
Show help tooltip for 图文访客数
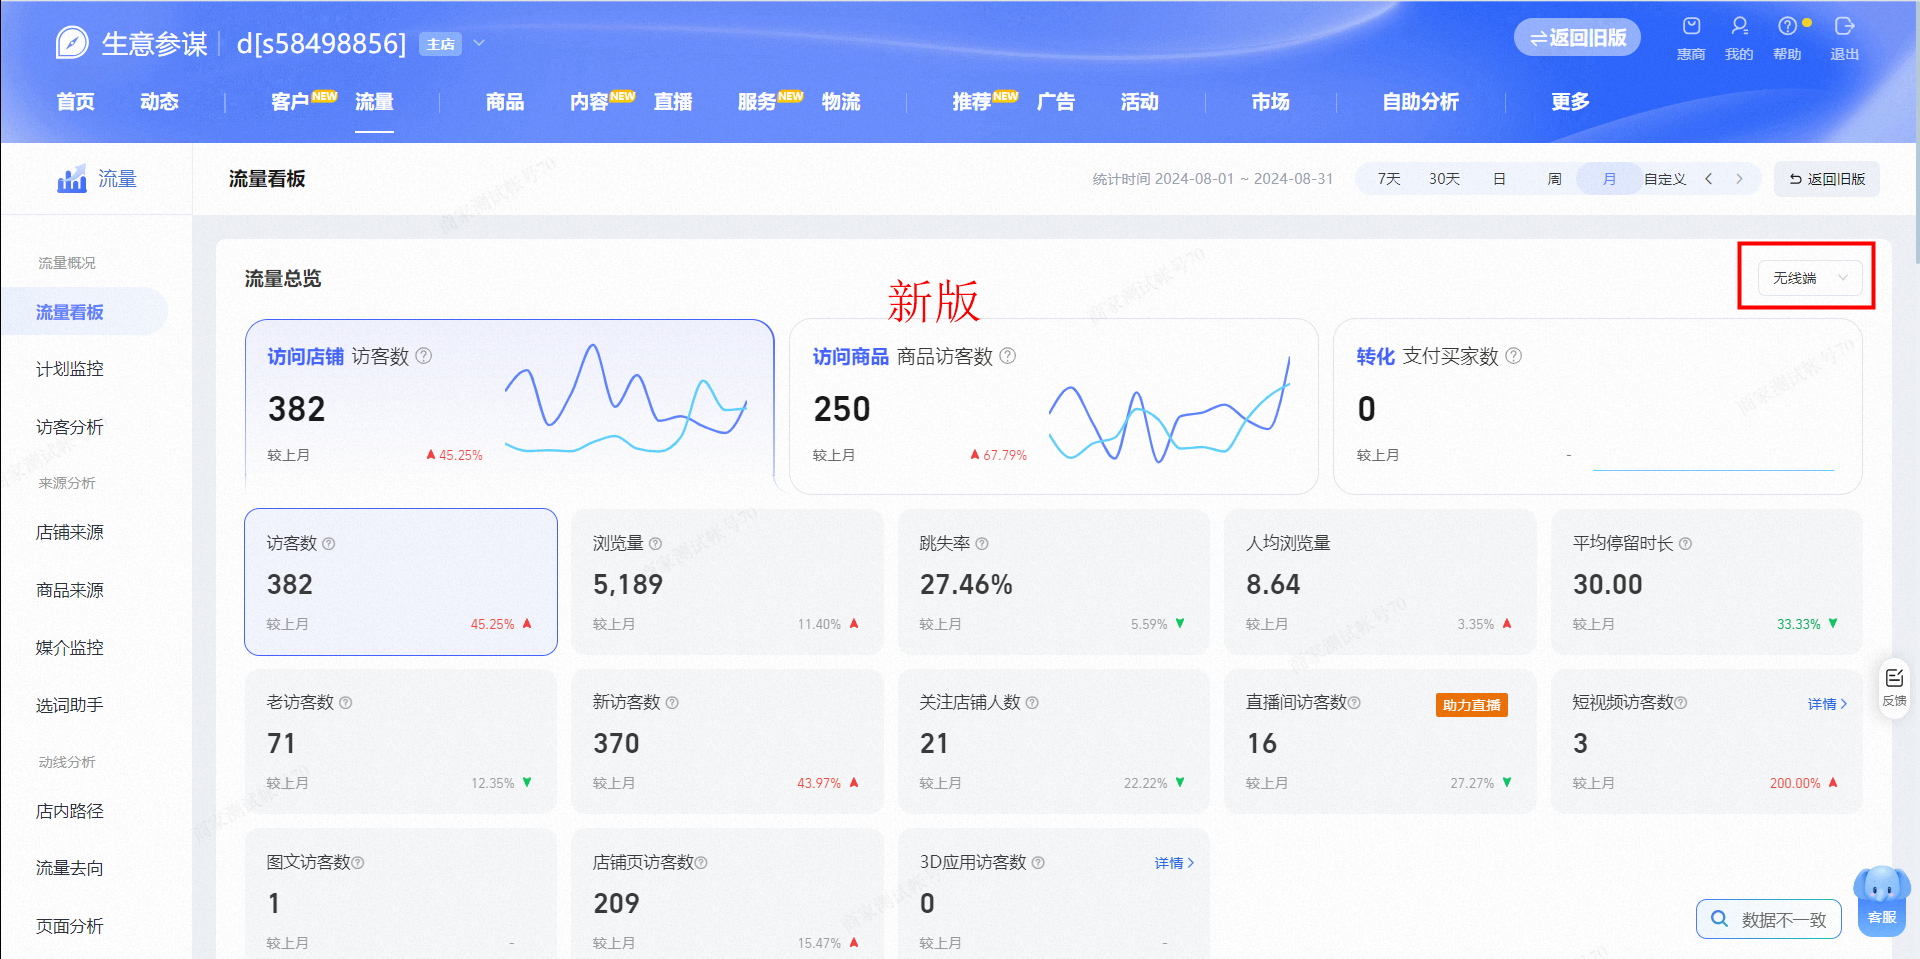pyautogui.click(x=358, y=863)
